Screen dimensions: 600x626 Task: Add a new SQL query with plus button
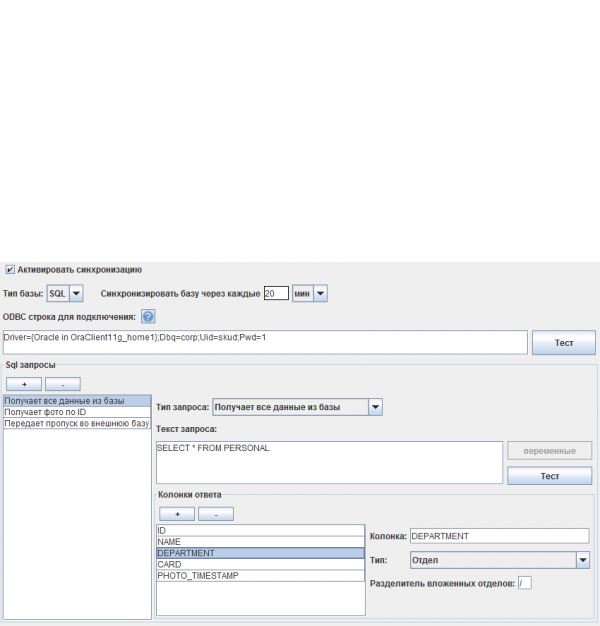(24, 384)
